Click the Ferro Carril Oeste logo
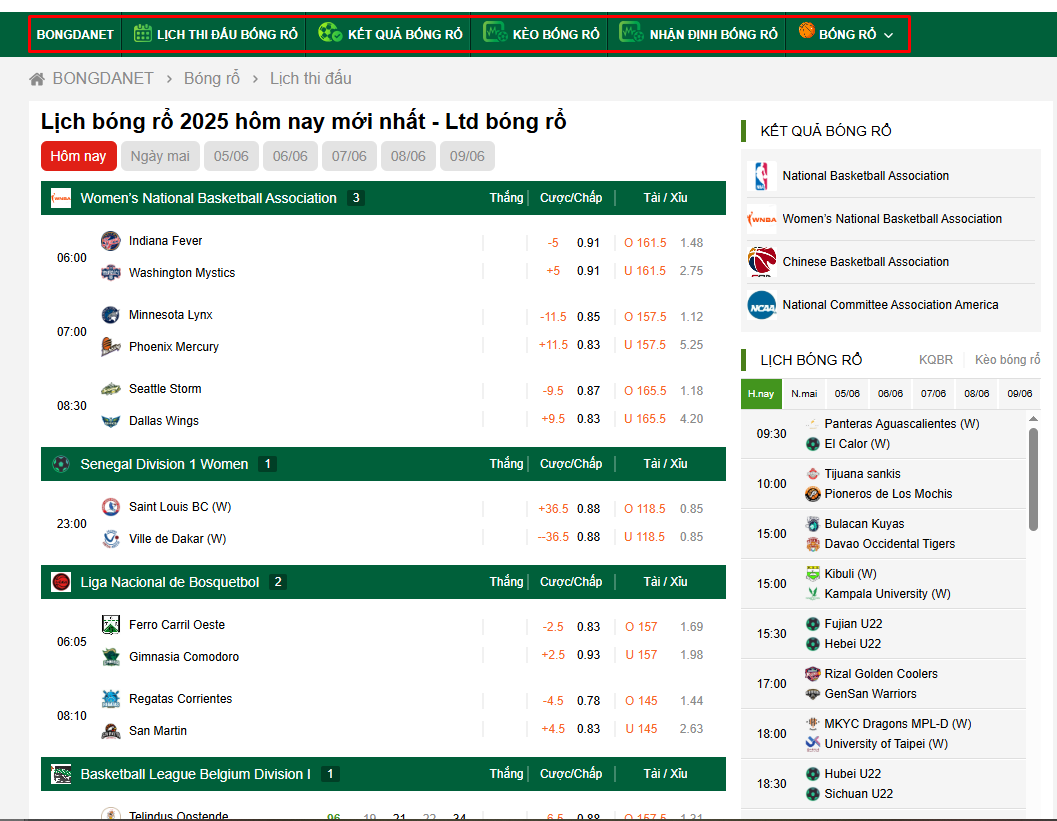Image resolution: width=1057 pixels, height=821 pixels. coord(111,625)
